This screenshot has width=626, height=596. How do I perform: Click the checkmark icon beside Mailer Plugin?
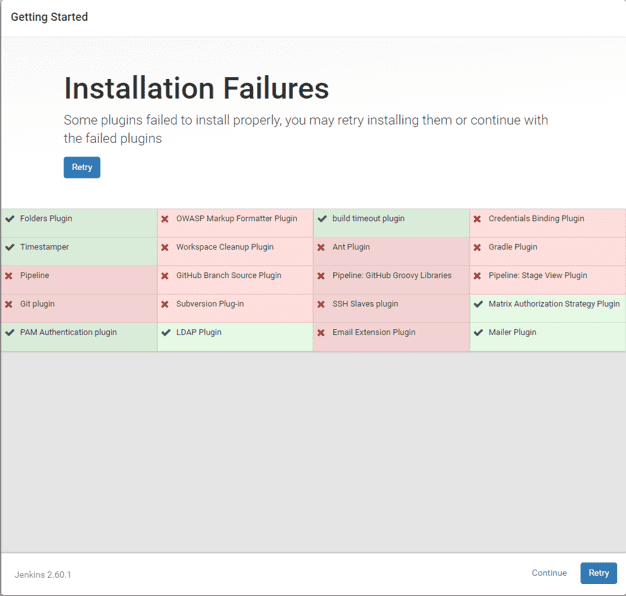click(x=478, y=333)
